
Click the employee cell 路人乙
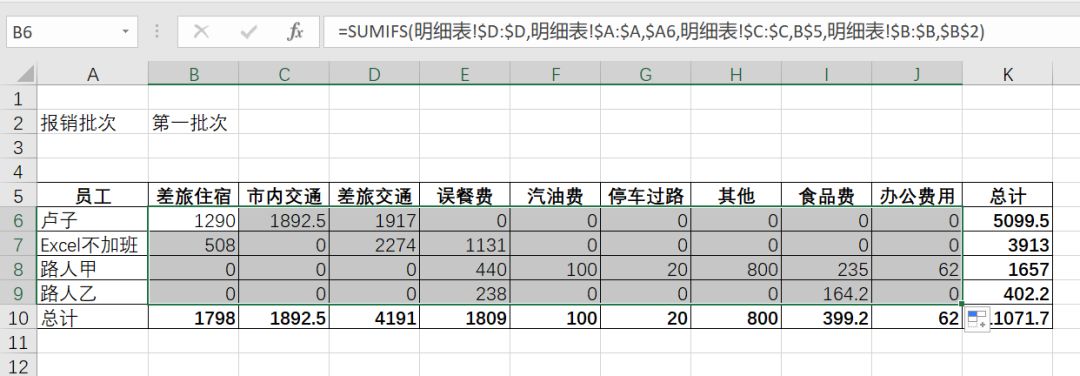coord(92,293)
